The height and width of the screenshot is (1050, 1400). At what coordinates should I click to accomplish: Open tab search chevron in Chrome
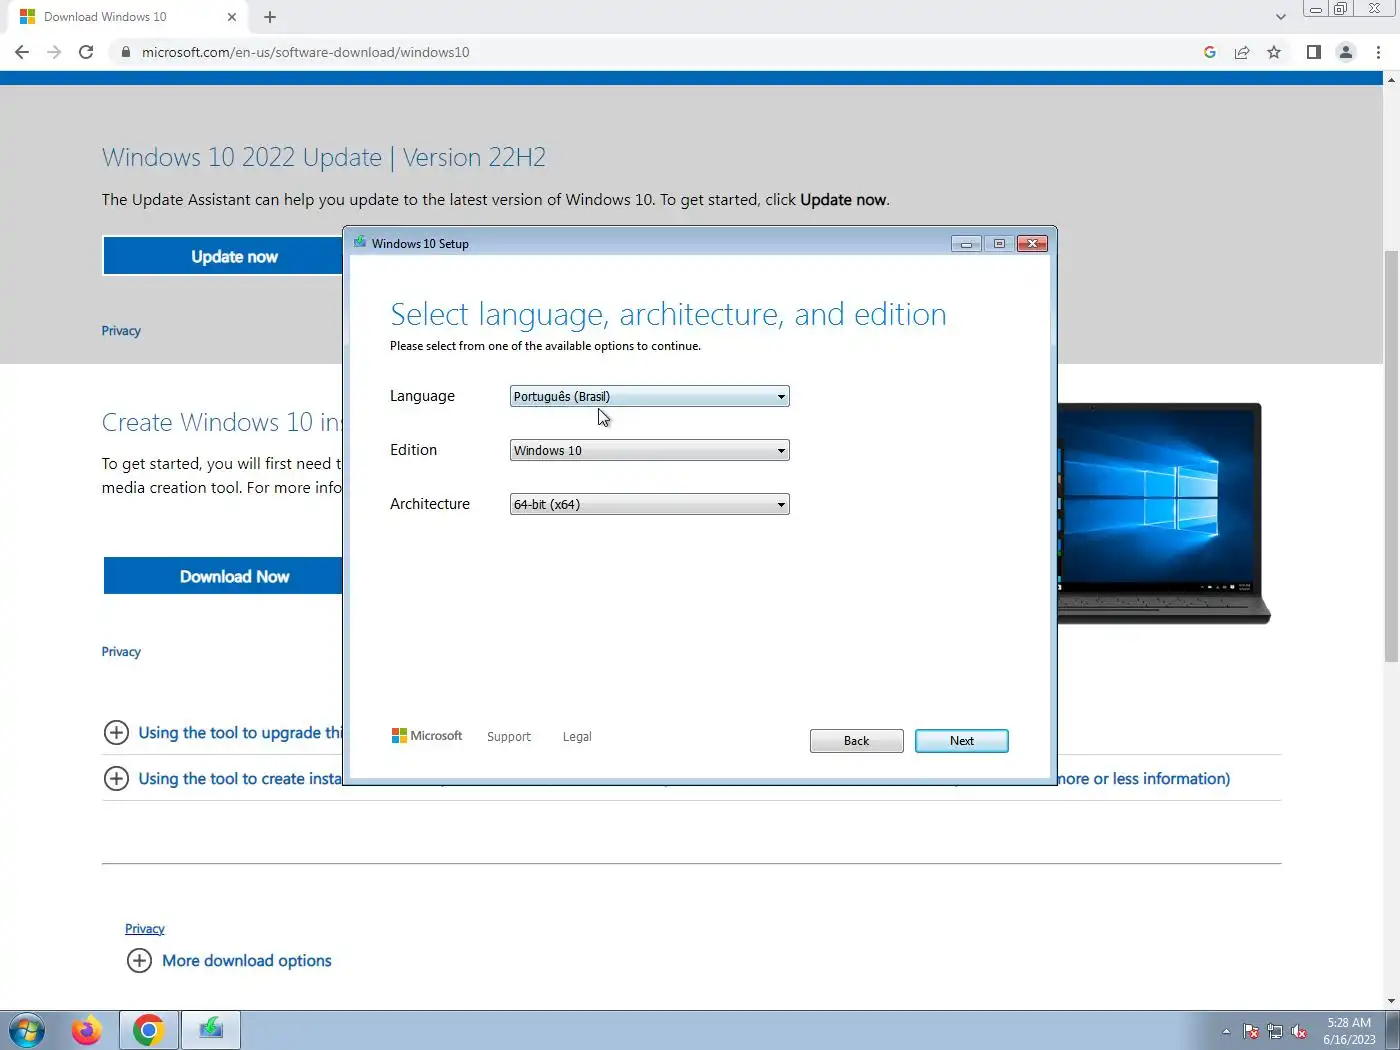[1281, 17]
